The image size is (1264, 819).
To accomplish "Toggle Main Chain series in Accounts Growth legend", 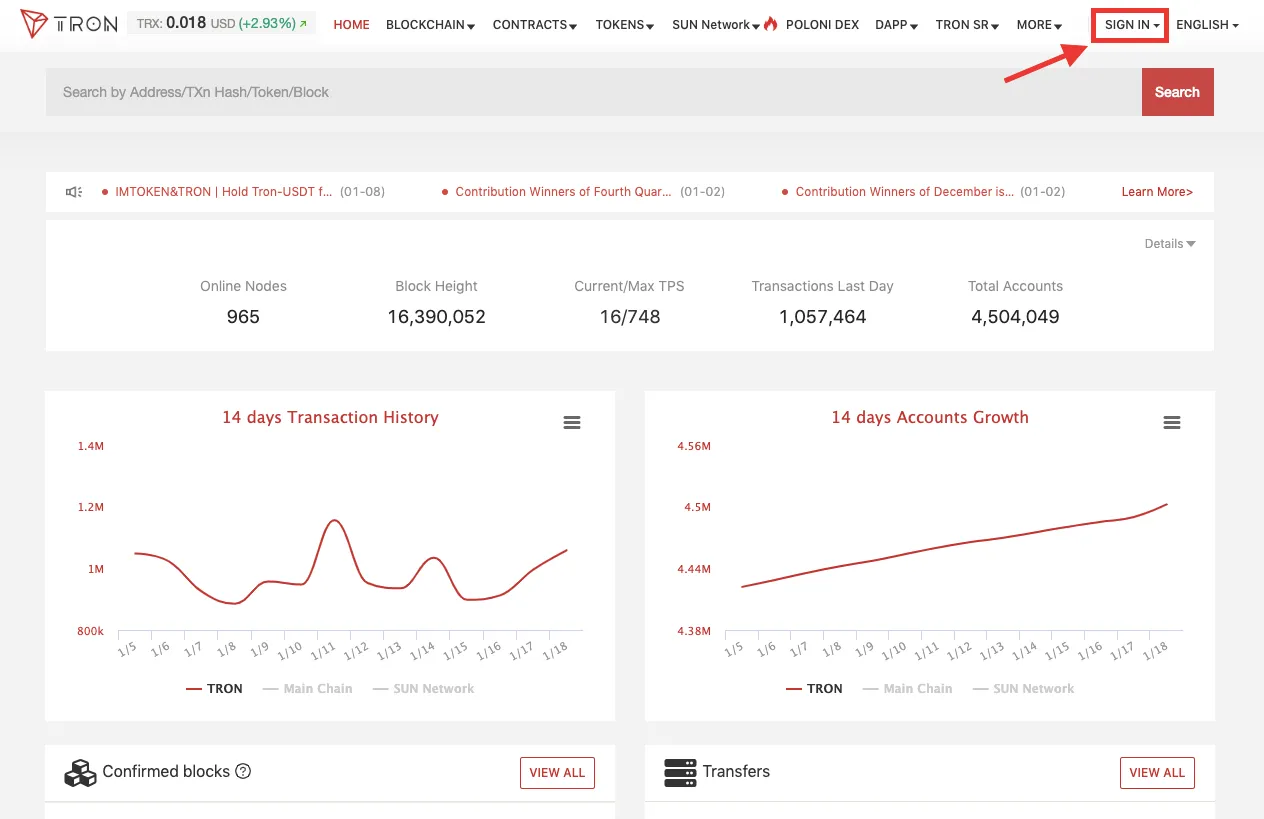I will [907, 689].
